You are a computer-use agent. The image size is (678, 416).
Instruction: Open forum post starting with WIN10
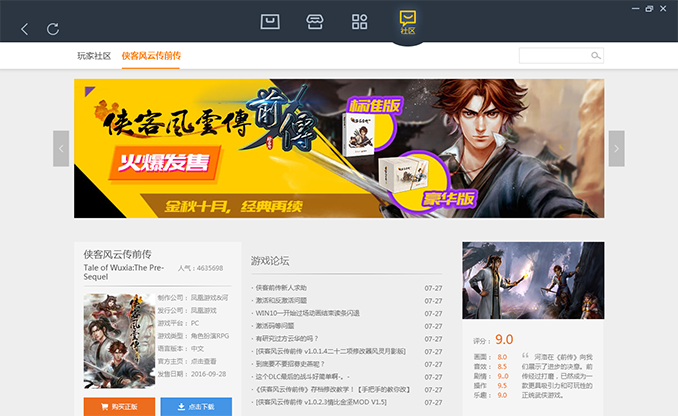(x=307, y=313)
